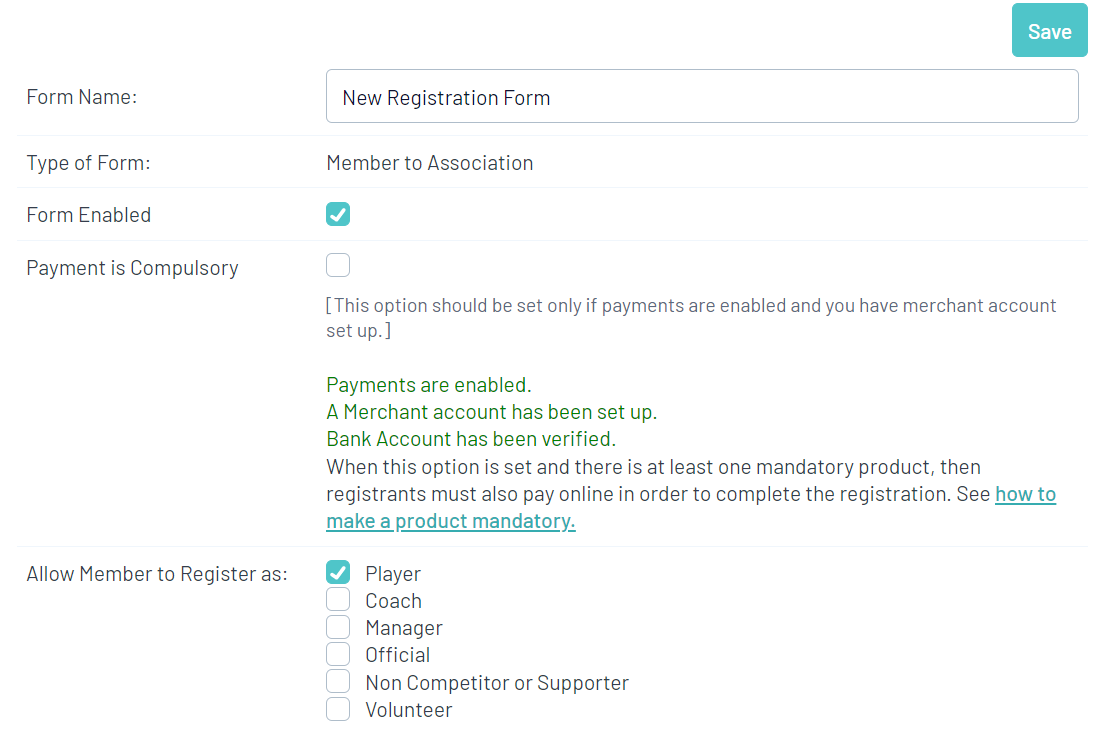Toggle the Volunteer checkbox on

pyautogui.click(x=338, y=709)
